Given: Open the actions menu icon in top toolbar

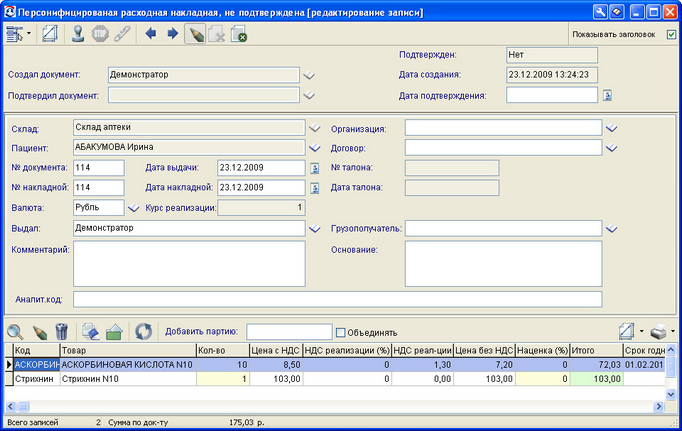Looking at the screenshot, I should coord(15,34).
